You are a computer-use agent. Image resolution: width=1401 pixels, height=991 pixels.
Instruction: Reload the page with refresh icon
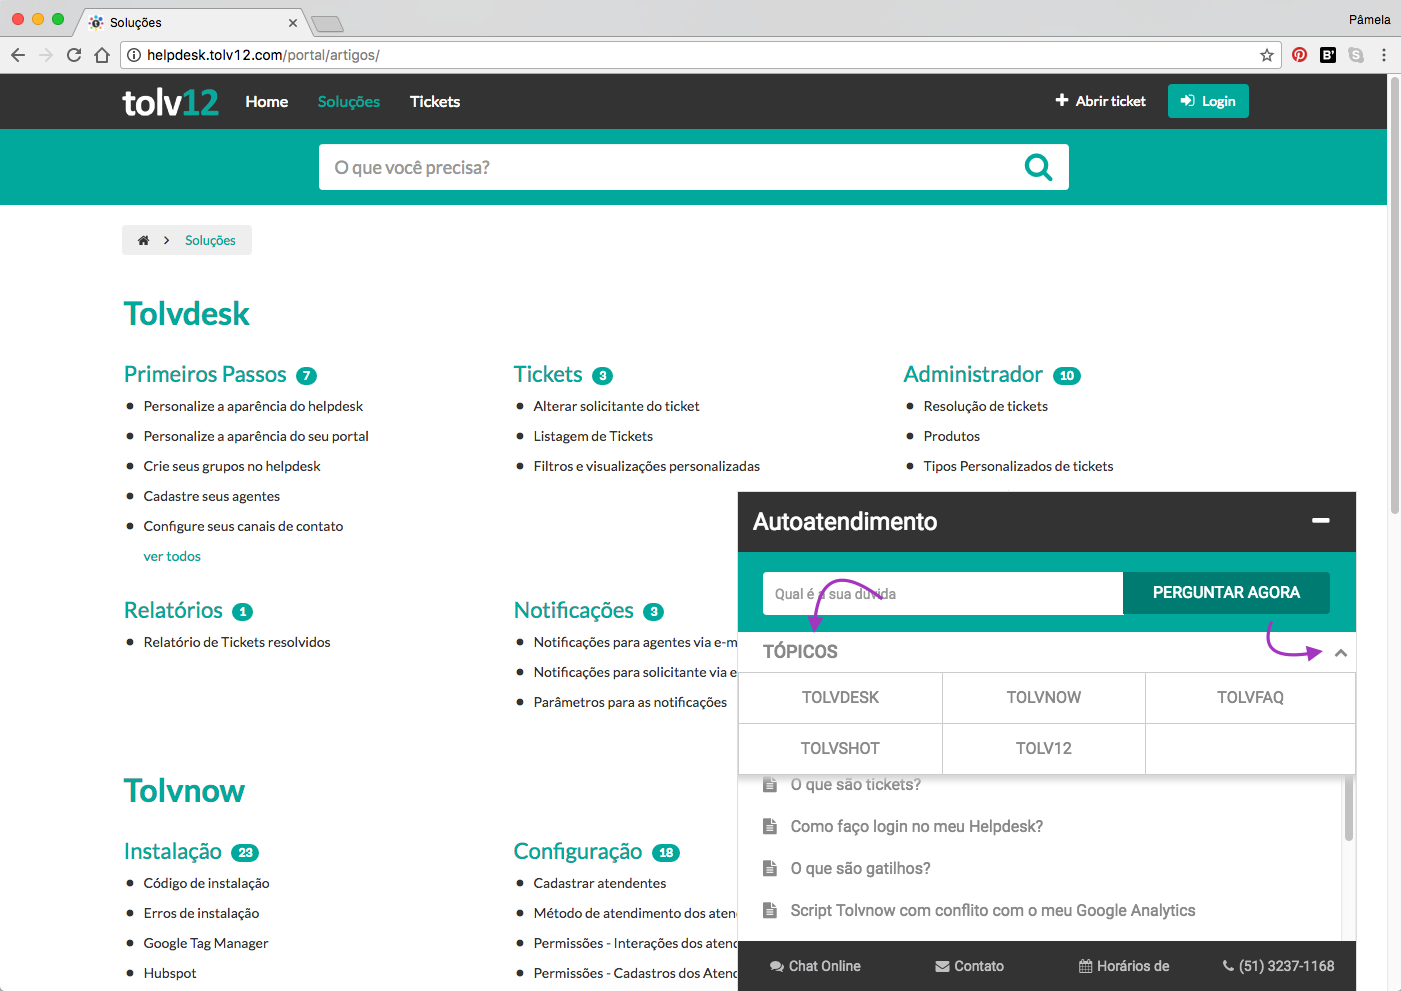74,55
